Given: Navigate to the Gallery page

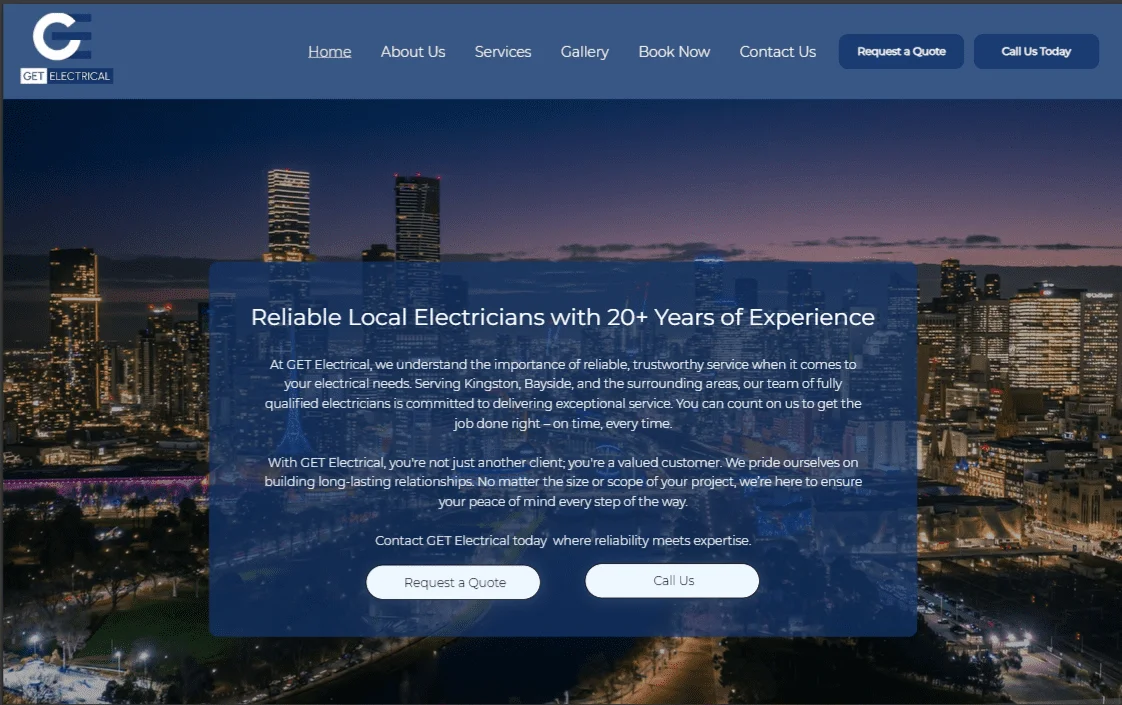Looking at the screenshot, I should (584, 52).
